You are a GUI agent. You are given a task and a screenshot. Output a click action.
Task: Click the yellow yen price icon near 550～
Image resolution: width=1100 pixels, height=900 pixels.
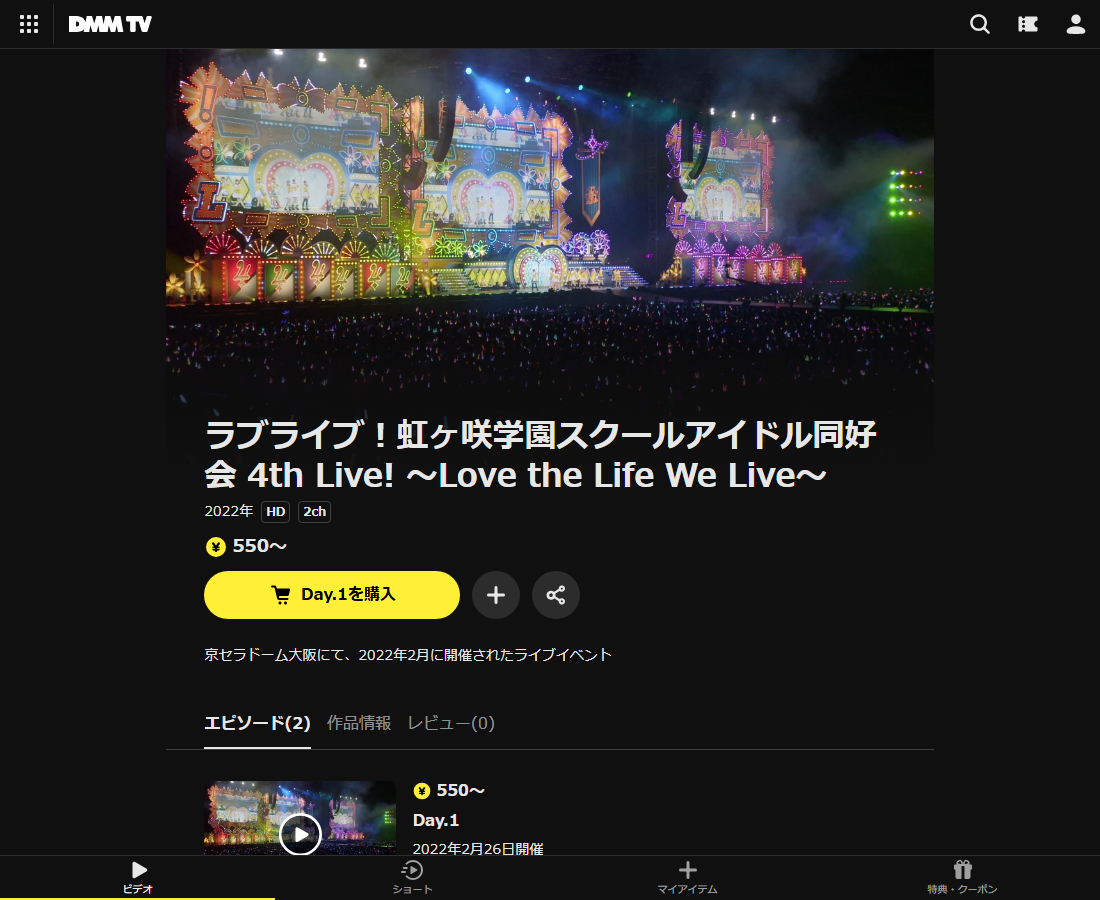[x=215, y=546]
